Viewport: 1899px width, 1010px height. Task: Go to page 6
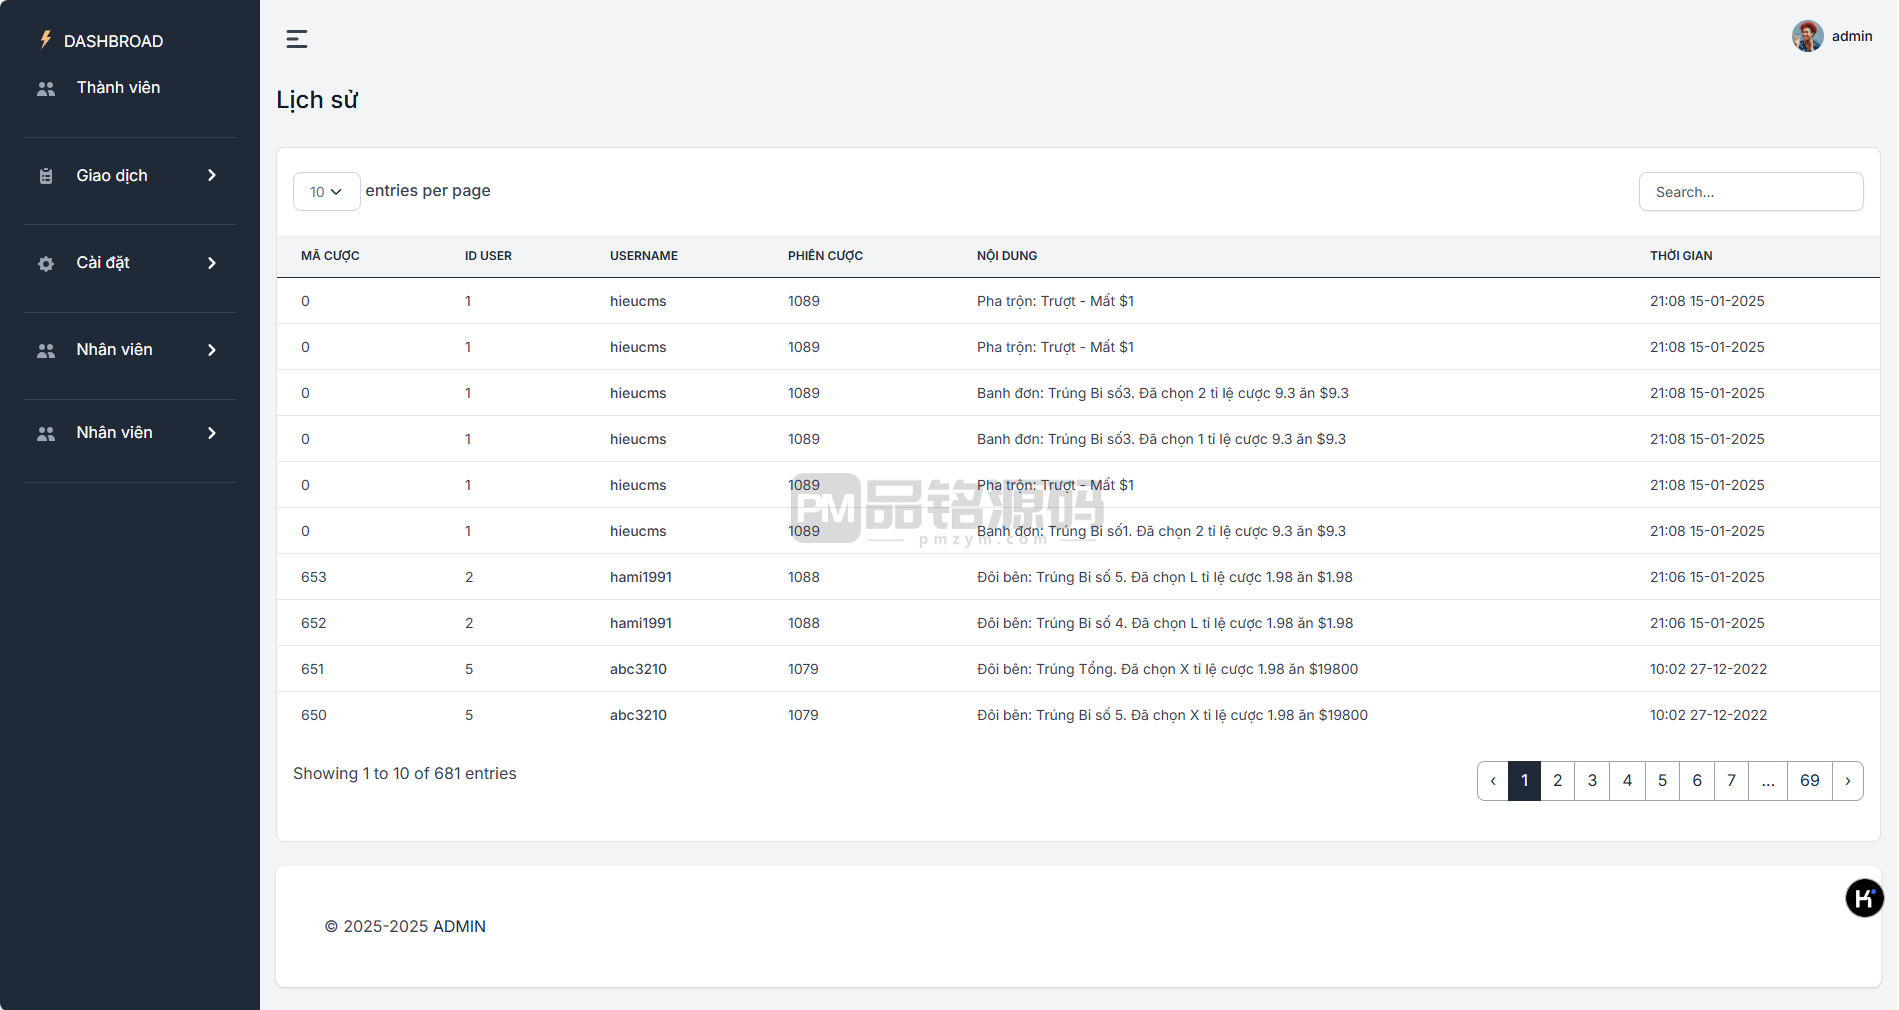pos(1697,781)
